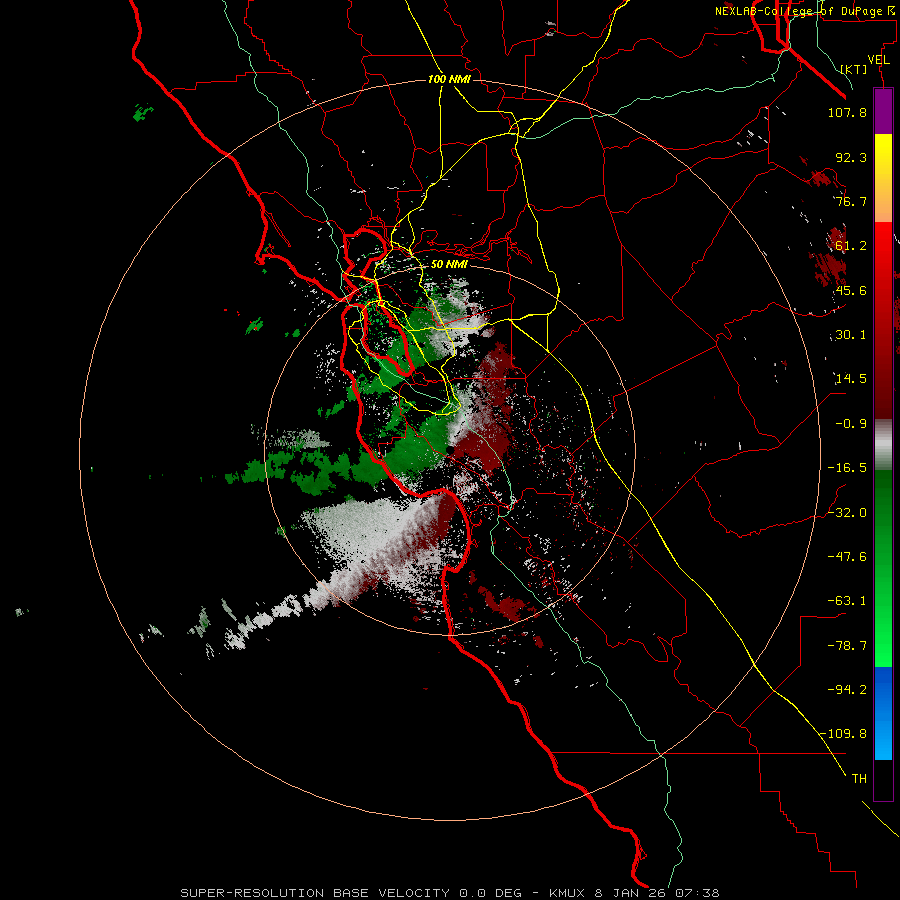Click the VEL label above the color scale
The image size is (900, 900).
pyautogui.click(x=878, y=60)
